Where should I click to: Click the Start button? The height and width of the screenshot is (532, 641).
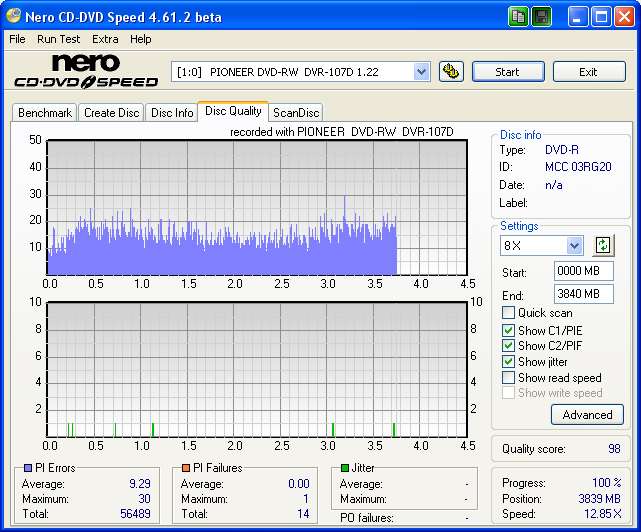tap(508, 72)
